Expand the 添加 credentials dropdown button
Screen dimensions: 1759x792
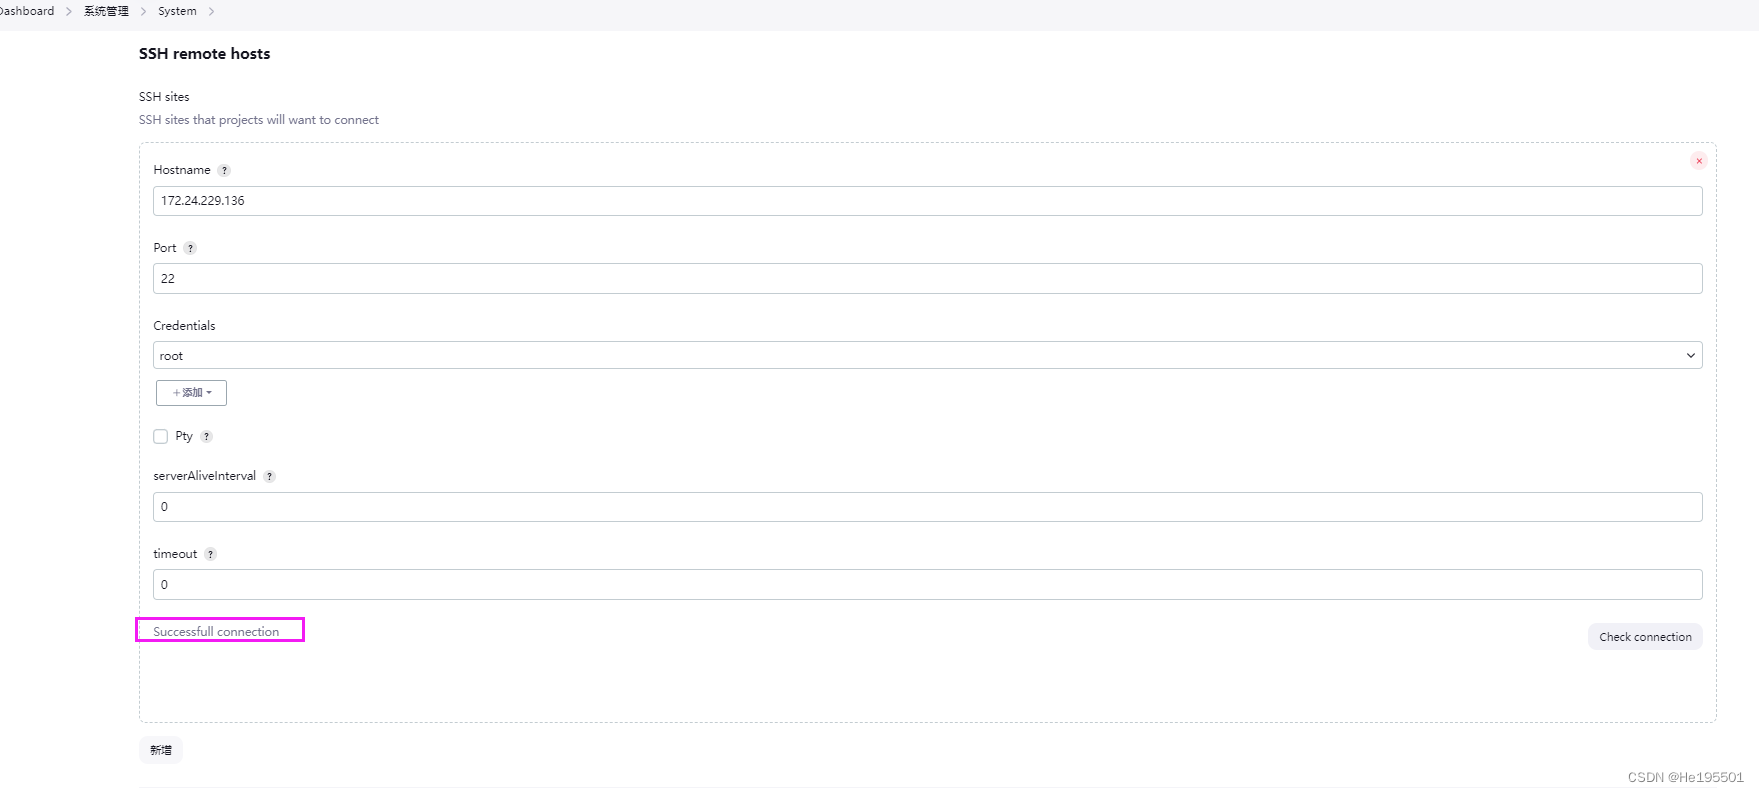(x=191, y=393)
